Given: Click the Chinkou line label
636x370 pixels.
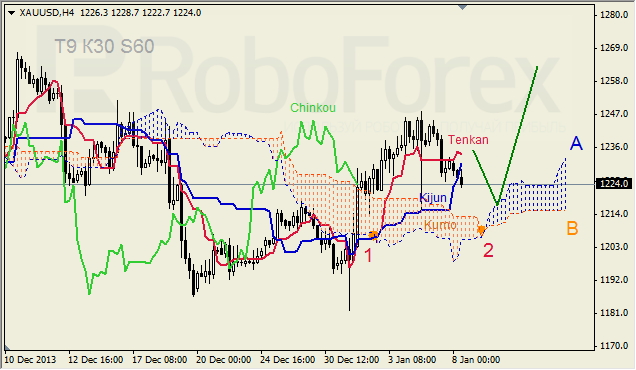Looking at the screenshot, I should (313, 108).
